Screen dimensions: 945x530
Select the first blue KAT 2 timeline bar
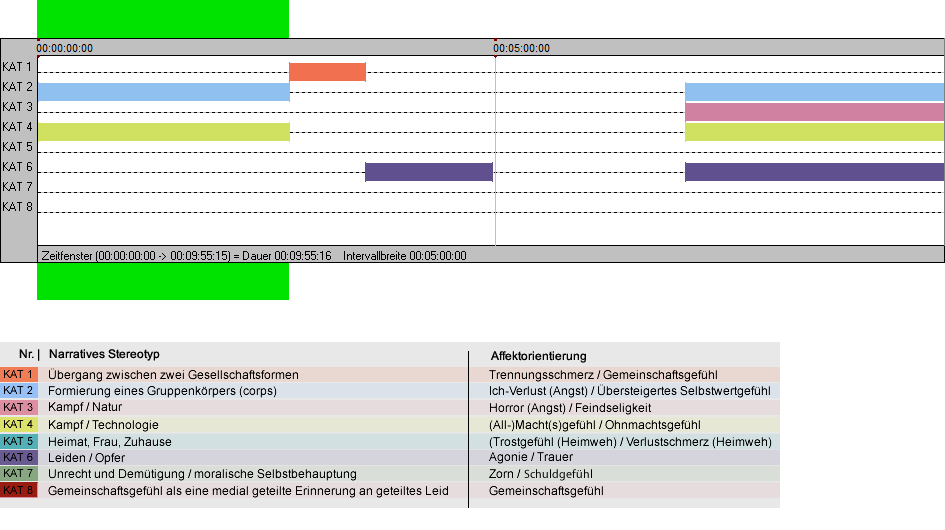[x=164, y=92]
